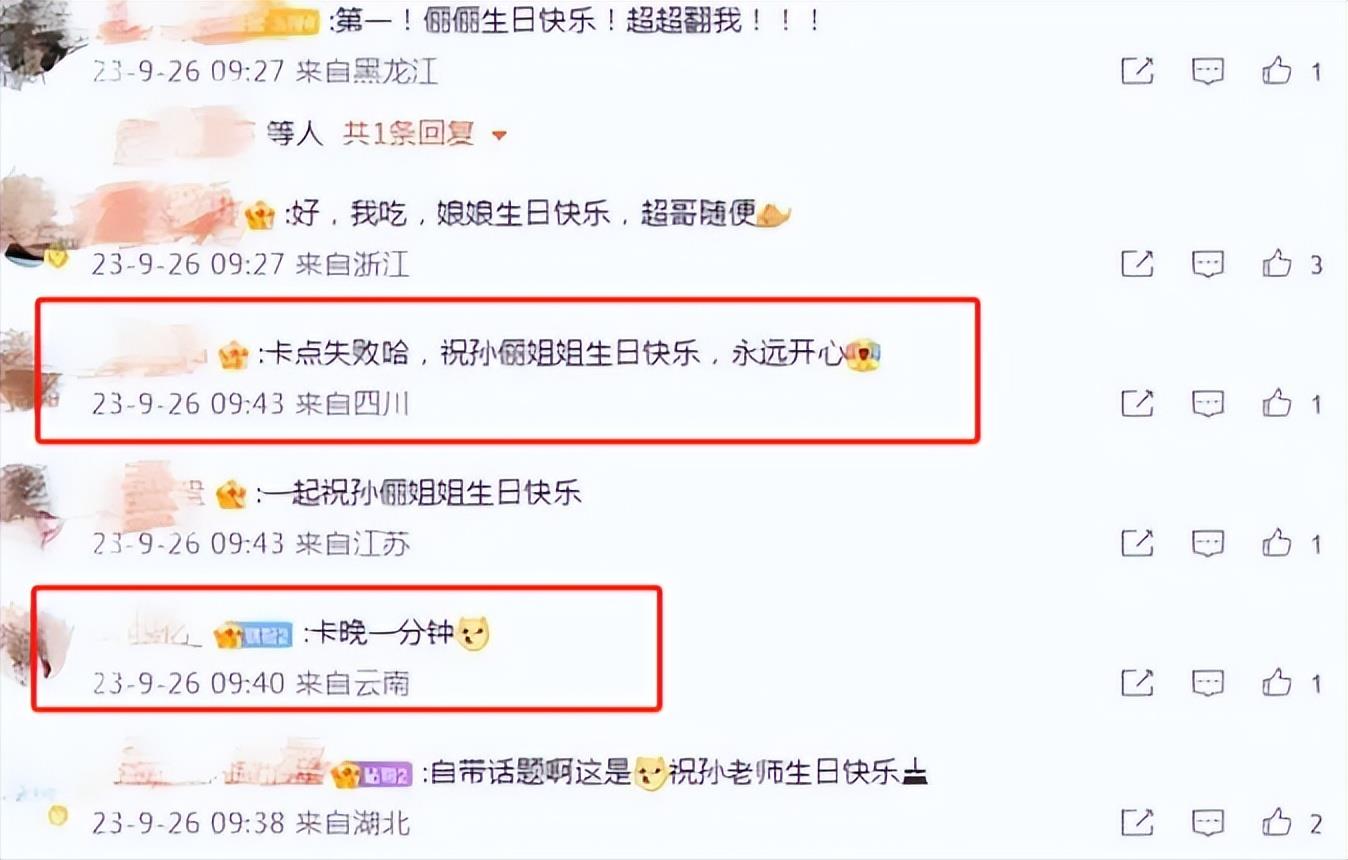Like the comment from 黑龙江
1348x860 pixels.
pos(1277,71)
